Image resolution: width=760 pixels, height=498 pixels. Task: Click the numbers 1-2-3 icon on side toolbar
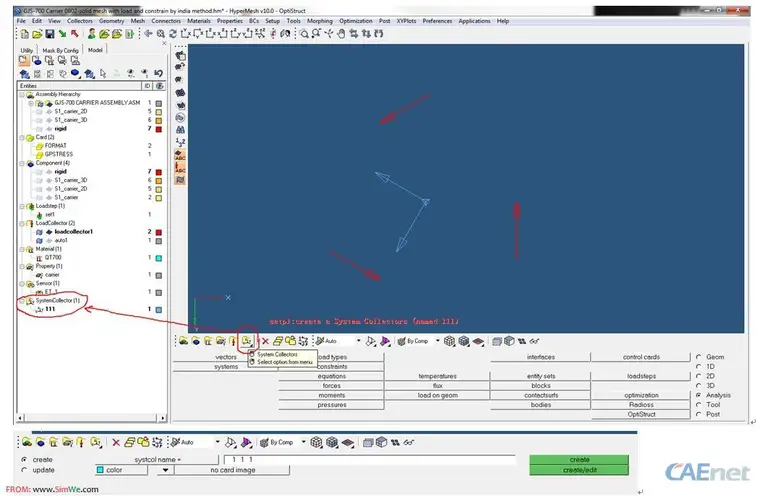pos(180,142)
